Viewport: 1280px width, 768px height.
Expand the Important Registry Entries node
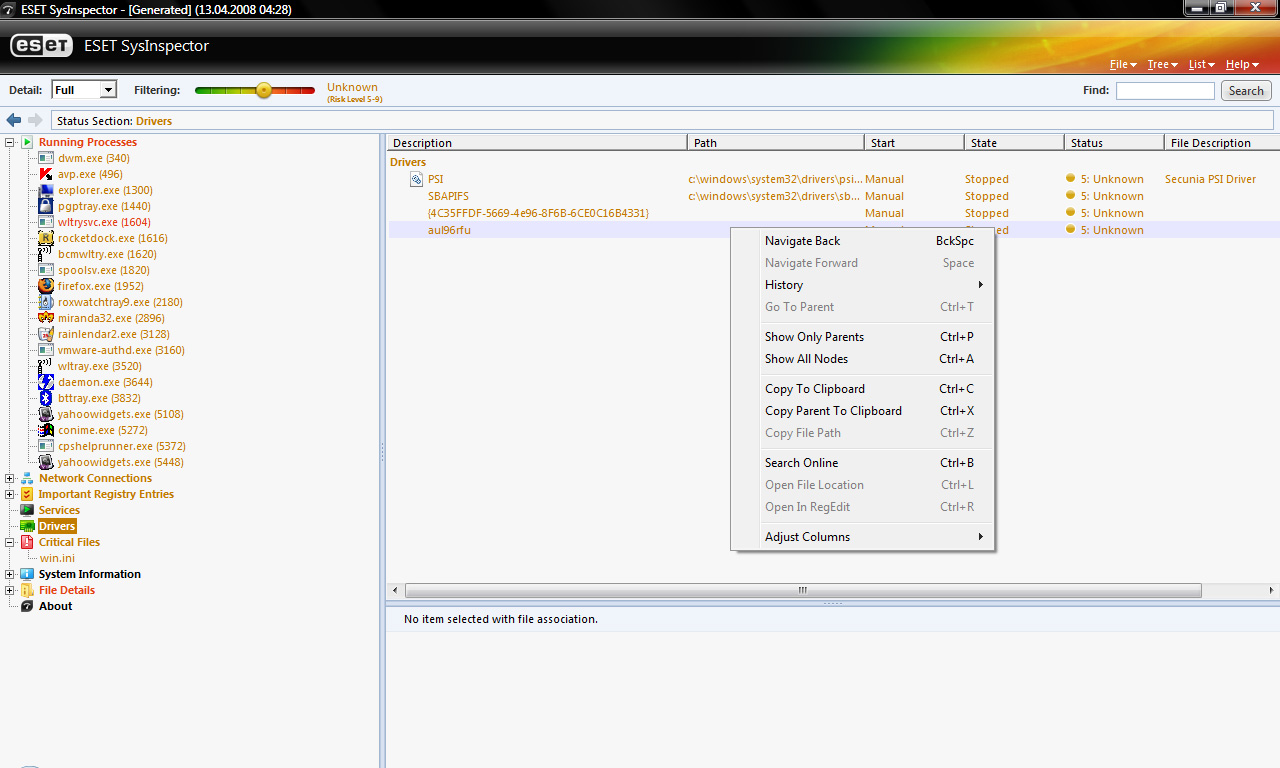point(10,494)
